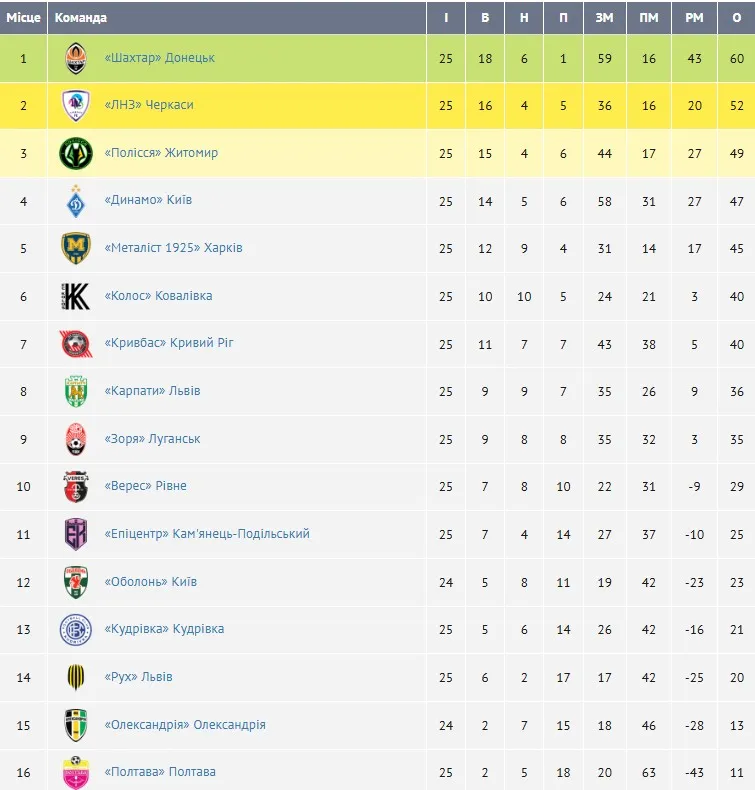Click the «Місце» column header
This screenshot has width=755, height=790.
(23, 18)
